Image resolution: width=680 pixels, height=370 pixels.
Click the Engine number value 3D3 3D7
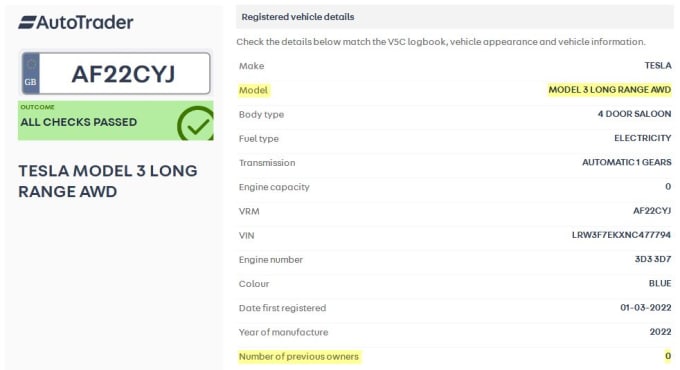click(653, 259)
